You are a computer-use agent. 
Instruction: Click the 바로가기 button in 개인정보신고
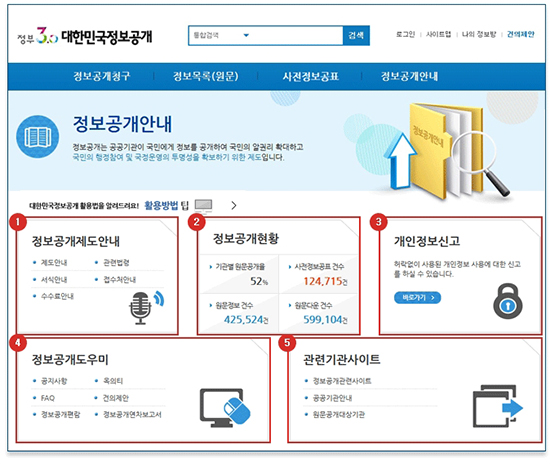417,297
